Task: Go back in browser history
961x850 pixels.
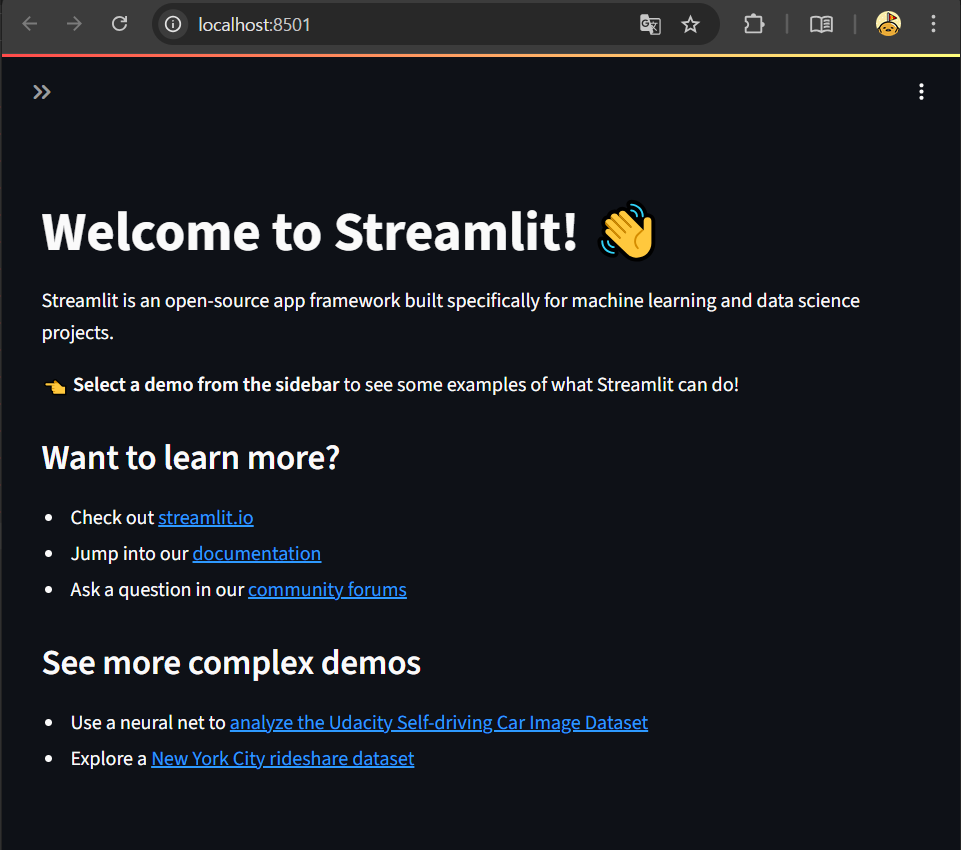Action: pos(29,25)
